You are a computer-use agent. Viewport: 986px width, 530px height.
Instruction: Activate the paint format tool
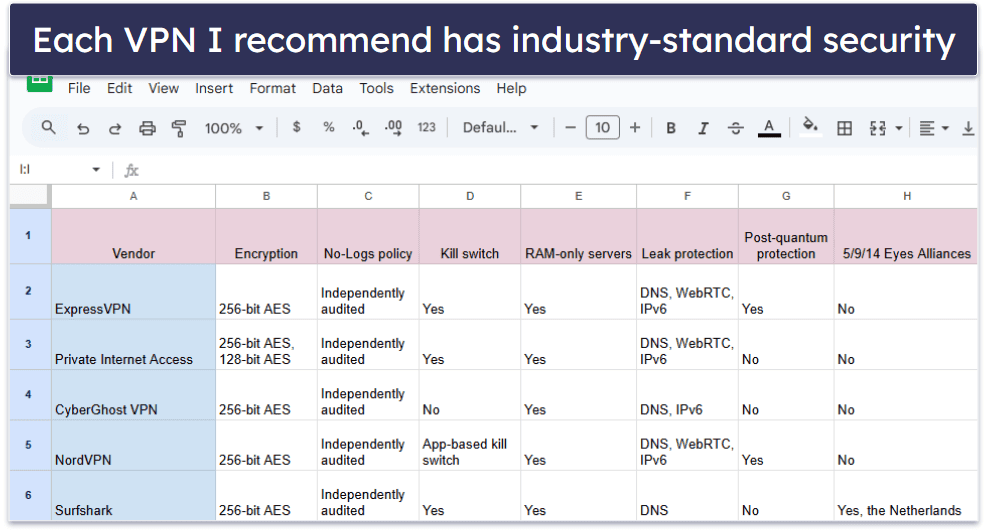[x=179, y=128]
